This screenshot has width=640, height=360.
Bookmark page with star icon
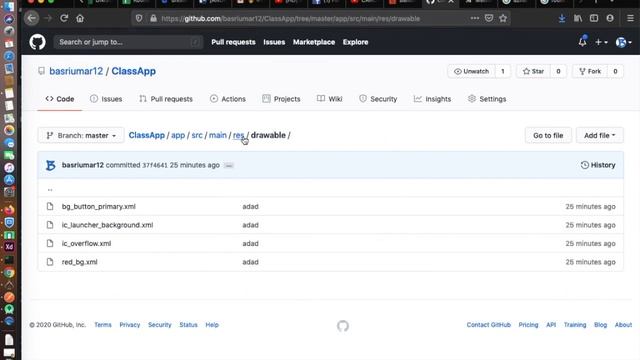click(503, 18)
